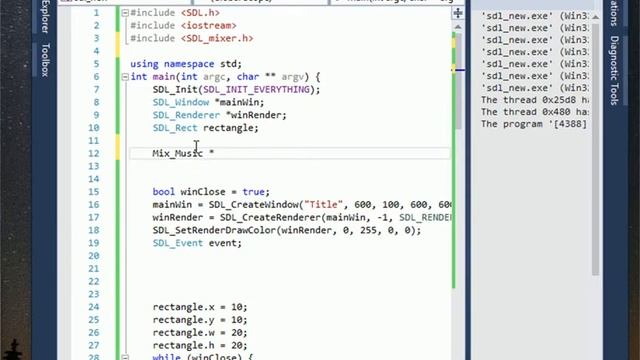Click the Output panel scroll-up arrow
The width and height of the screenshot is (640, 360).
[596, 17]
